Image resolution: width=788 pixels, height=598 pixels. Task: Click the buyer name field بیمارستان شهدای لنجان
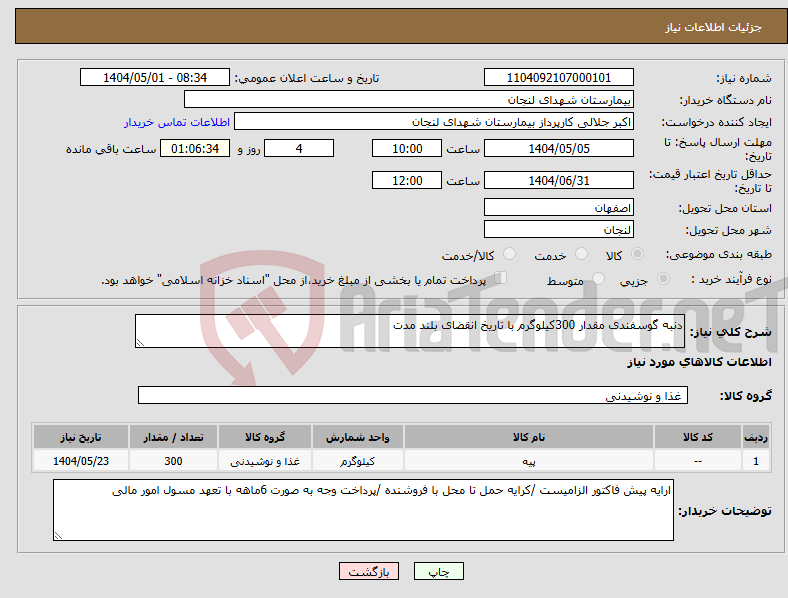tap(409, 99)
